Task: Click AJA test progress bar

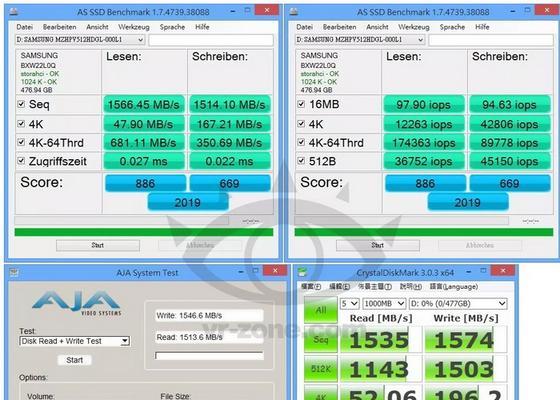Action: click(x=209, y=355)
